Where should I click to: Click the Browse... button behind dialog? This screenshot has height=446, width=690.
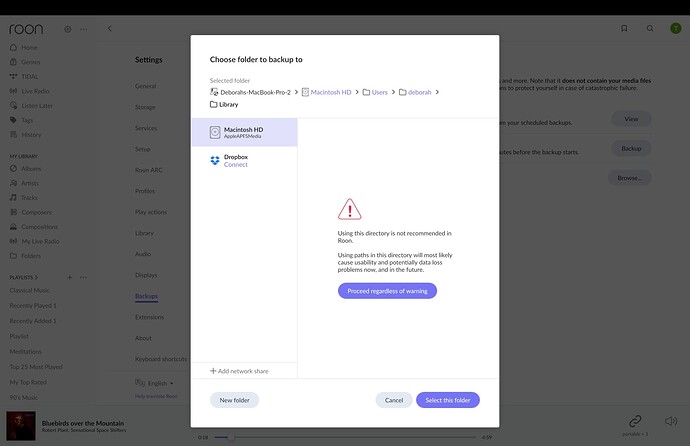[630, 178]
